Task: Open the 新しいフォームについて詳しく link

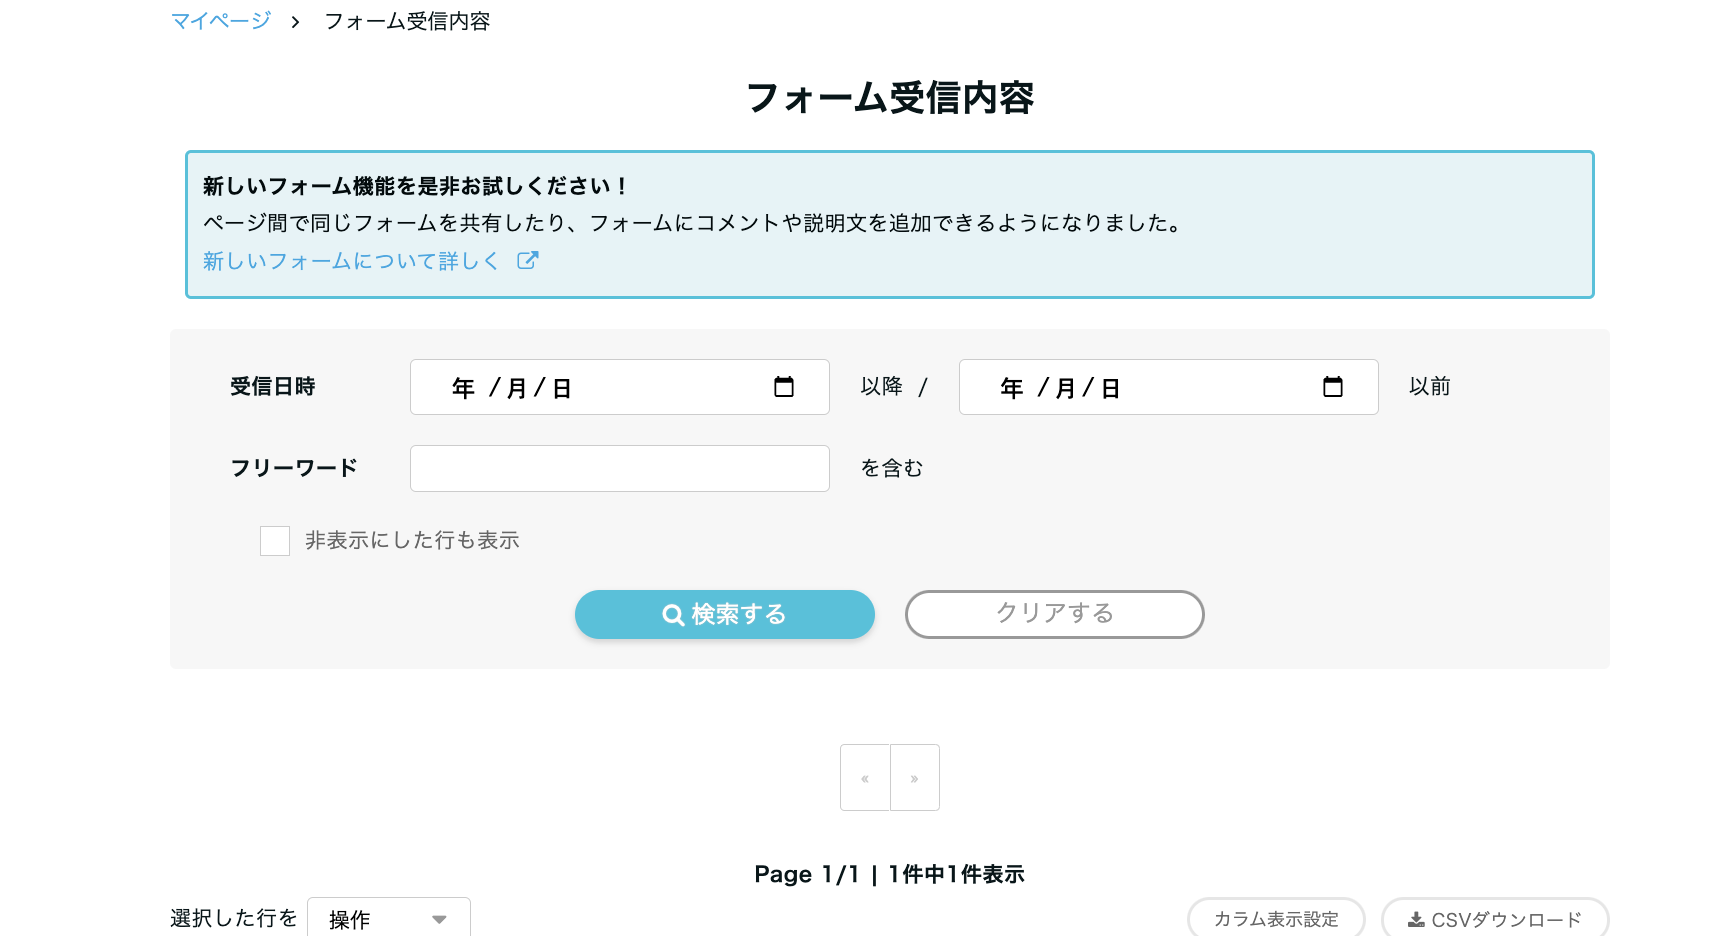Action: [351, 261]
